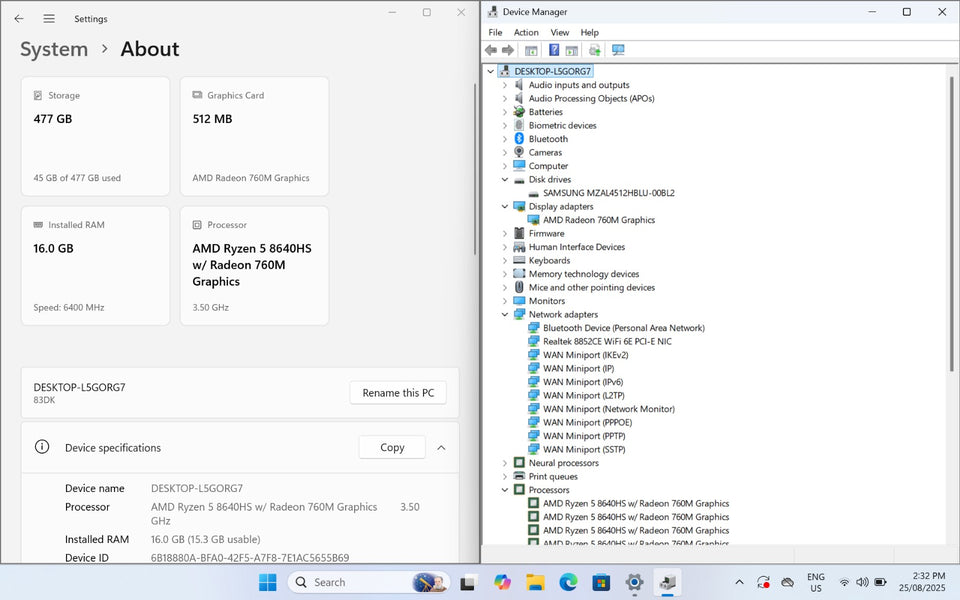The height and width of the screenshot is (600, 960).
Task: Click the OneDrive cloud tray icon
Action: click(x=788, y=582)
